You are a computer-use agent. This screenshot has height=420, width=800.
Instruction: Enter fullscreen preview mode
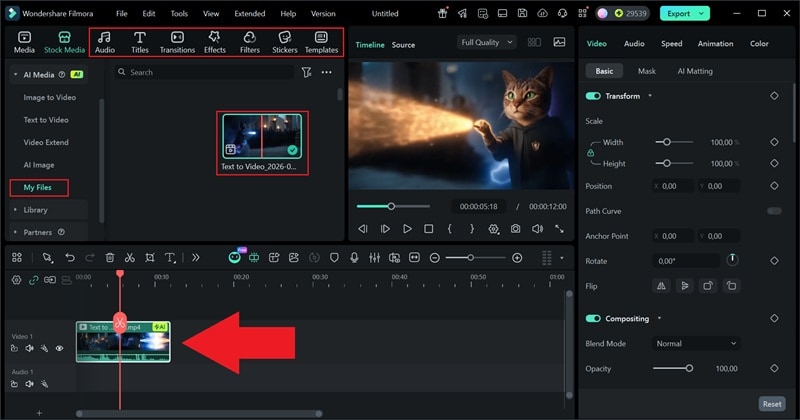point(559,229)
